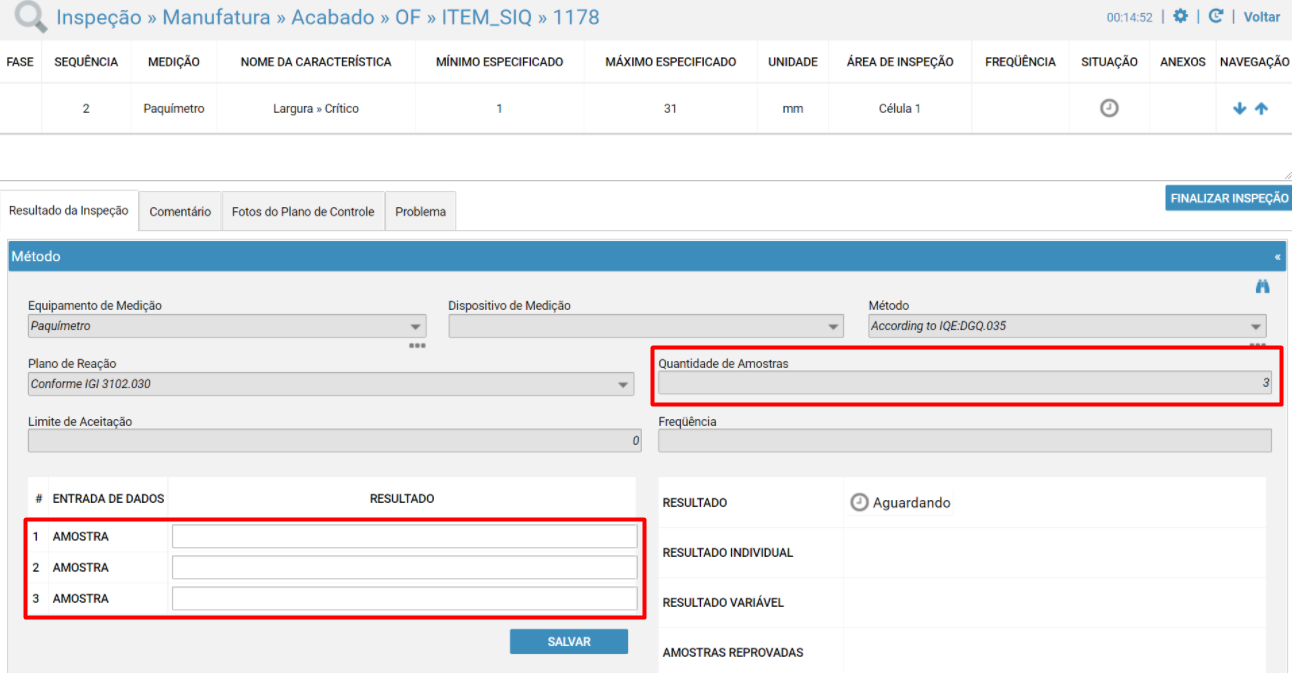The image size is (1292, 673).
Task: Open the Método dropdown
Action: point(1067,326)
